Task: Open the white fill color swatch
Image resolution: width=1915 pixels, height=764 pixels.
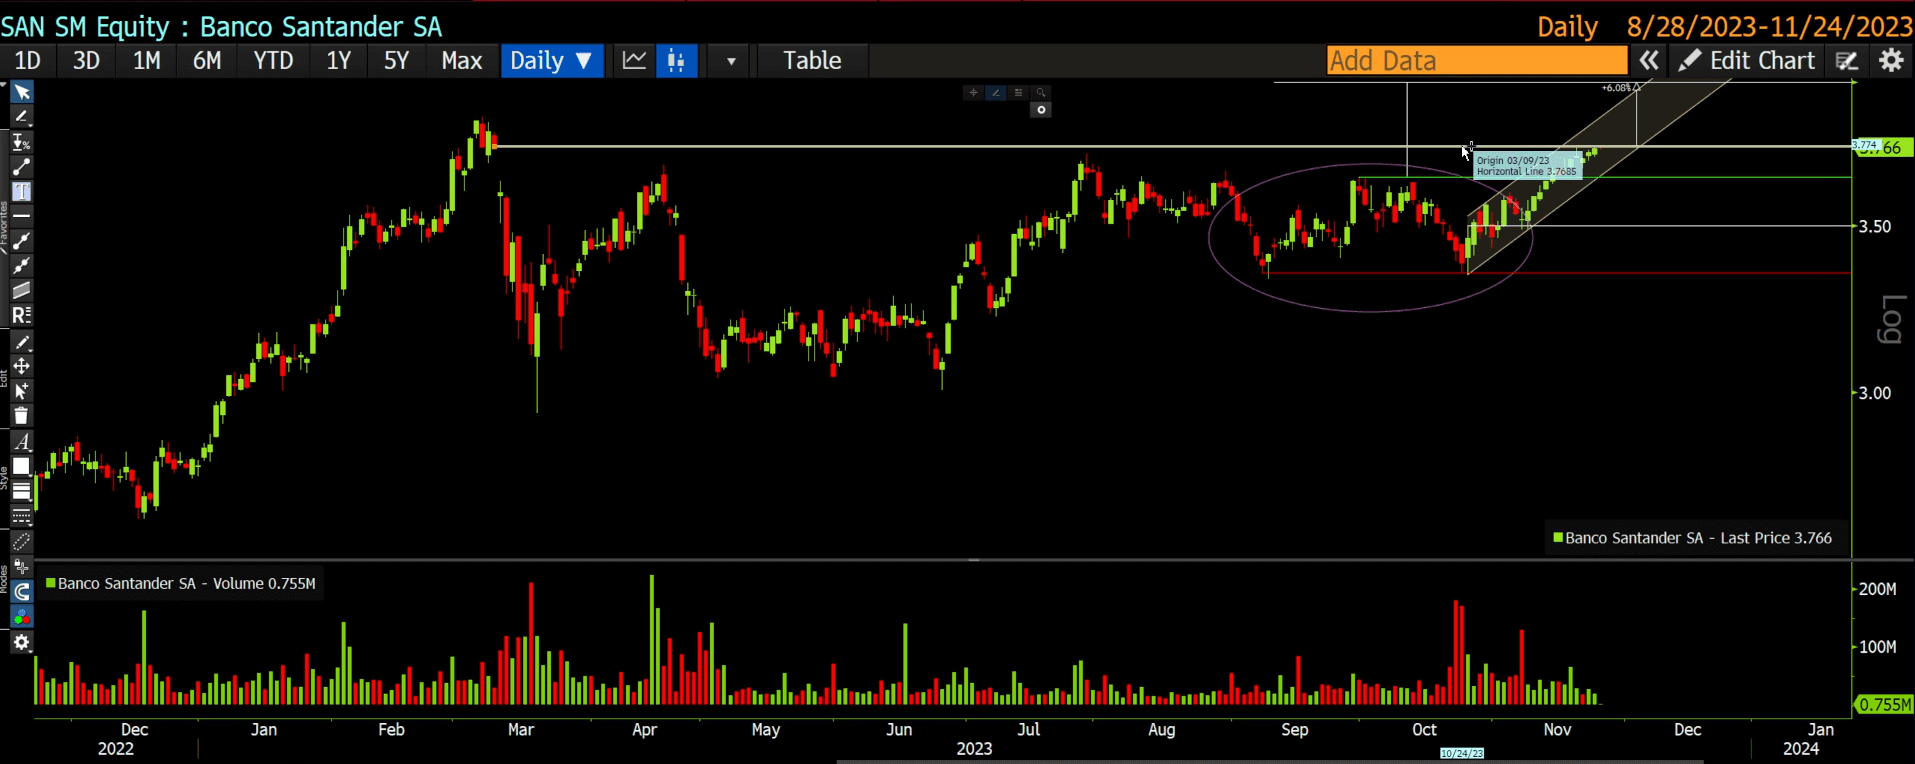Action: coord(21,466)
